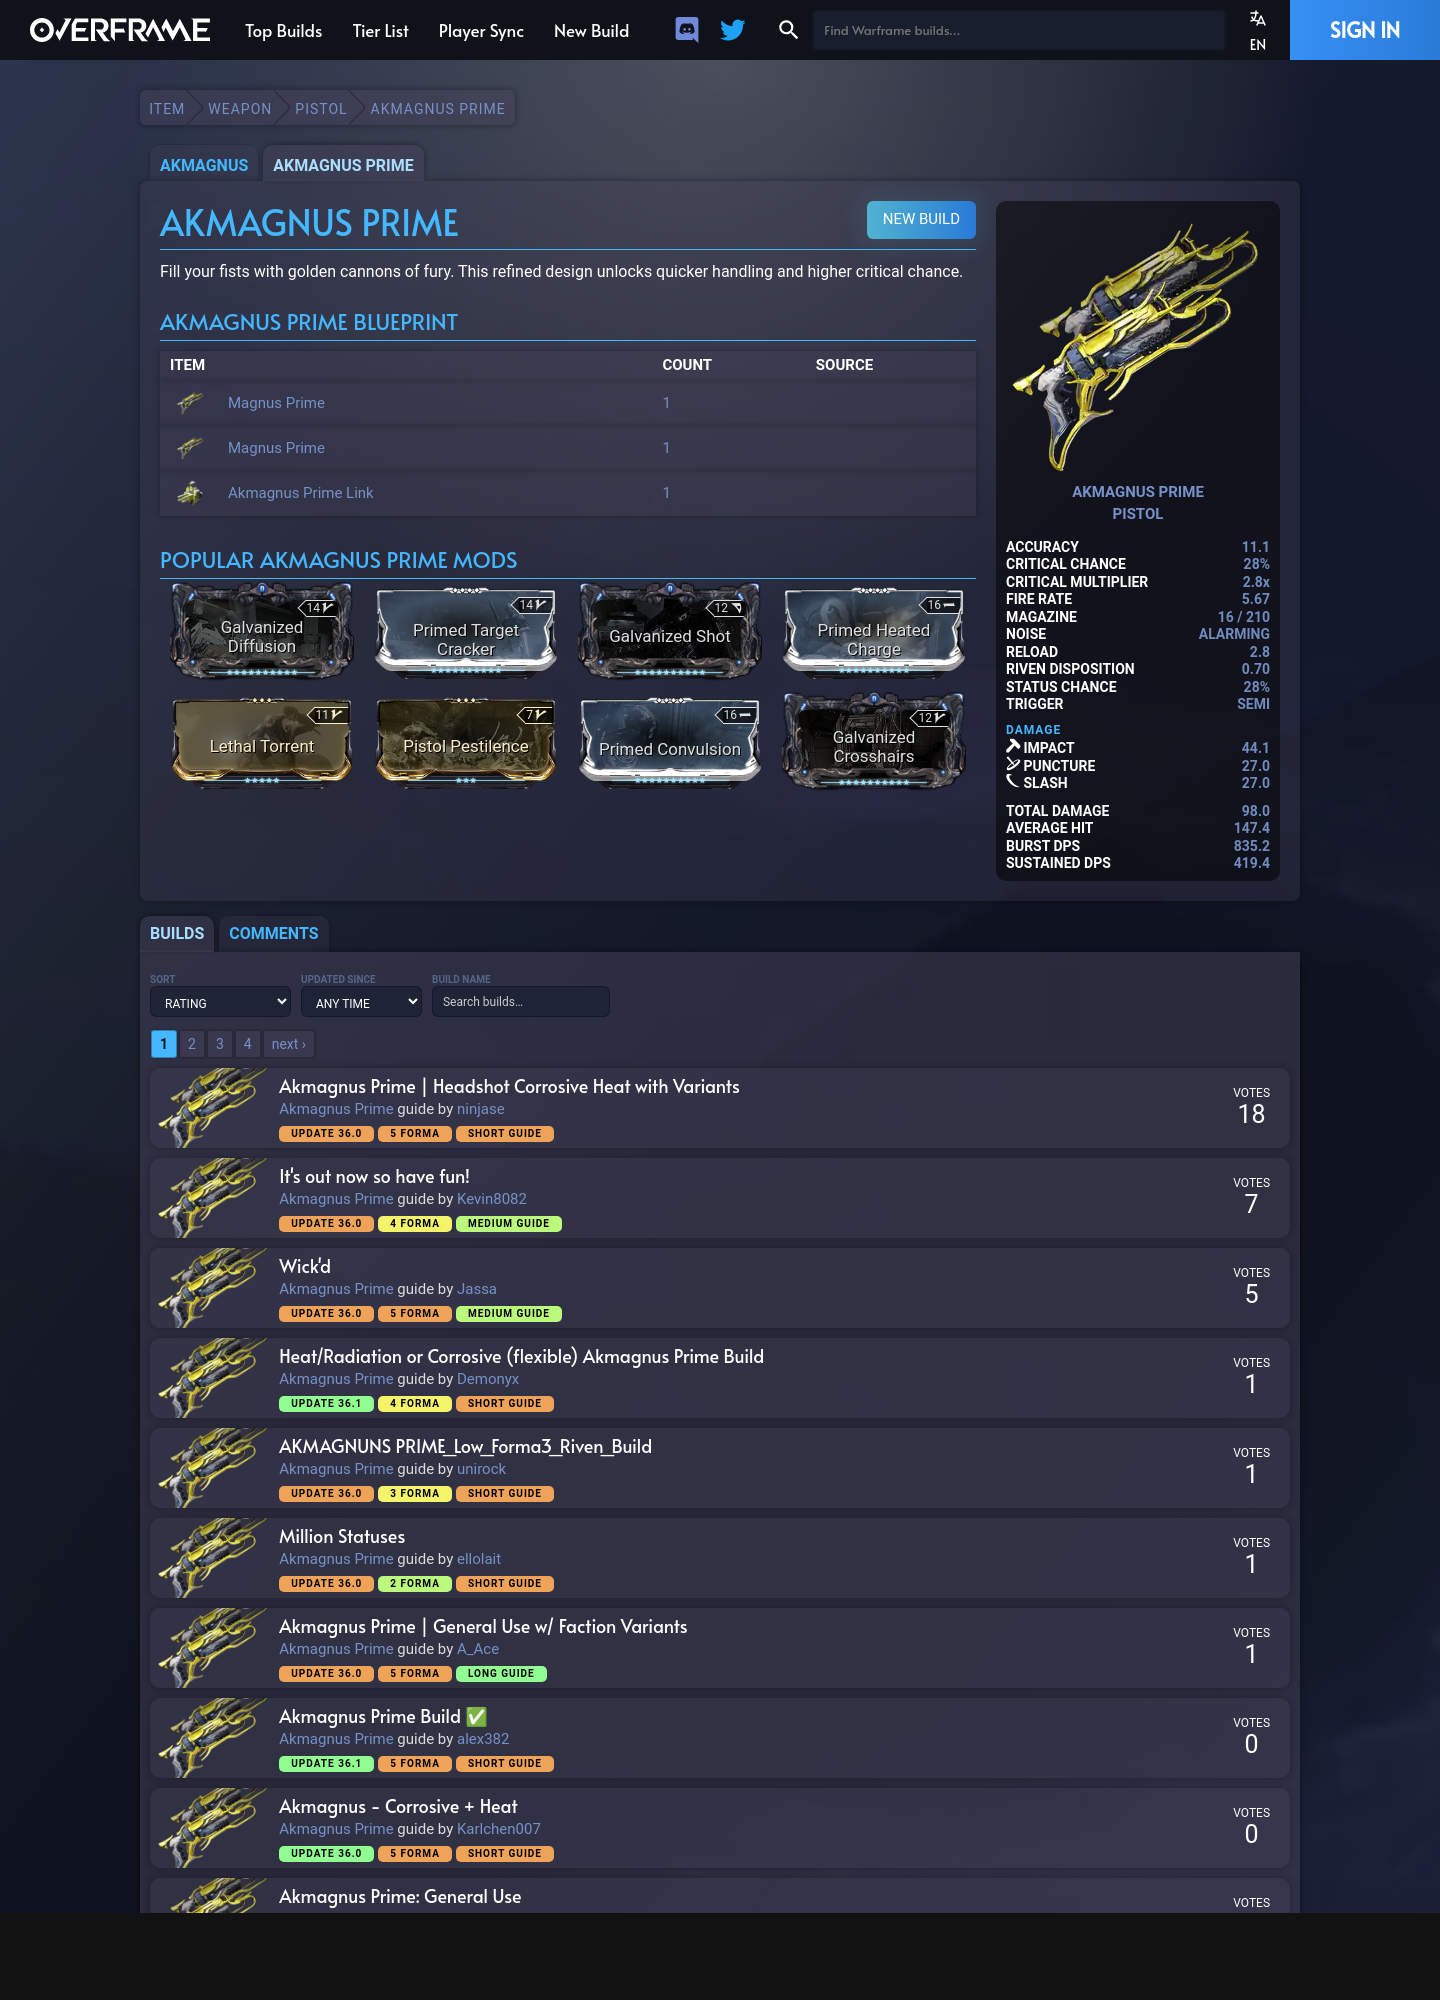Screen dimensions: 1440x2000
Task: Open author alex382 profile
Action: tap(483, 1739)
